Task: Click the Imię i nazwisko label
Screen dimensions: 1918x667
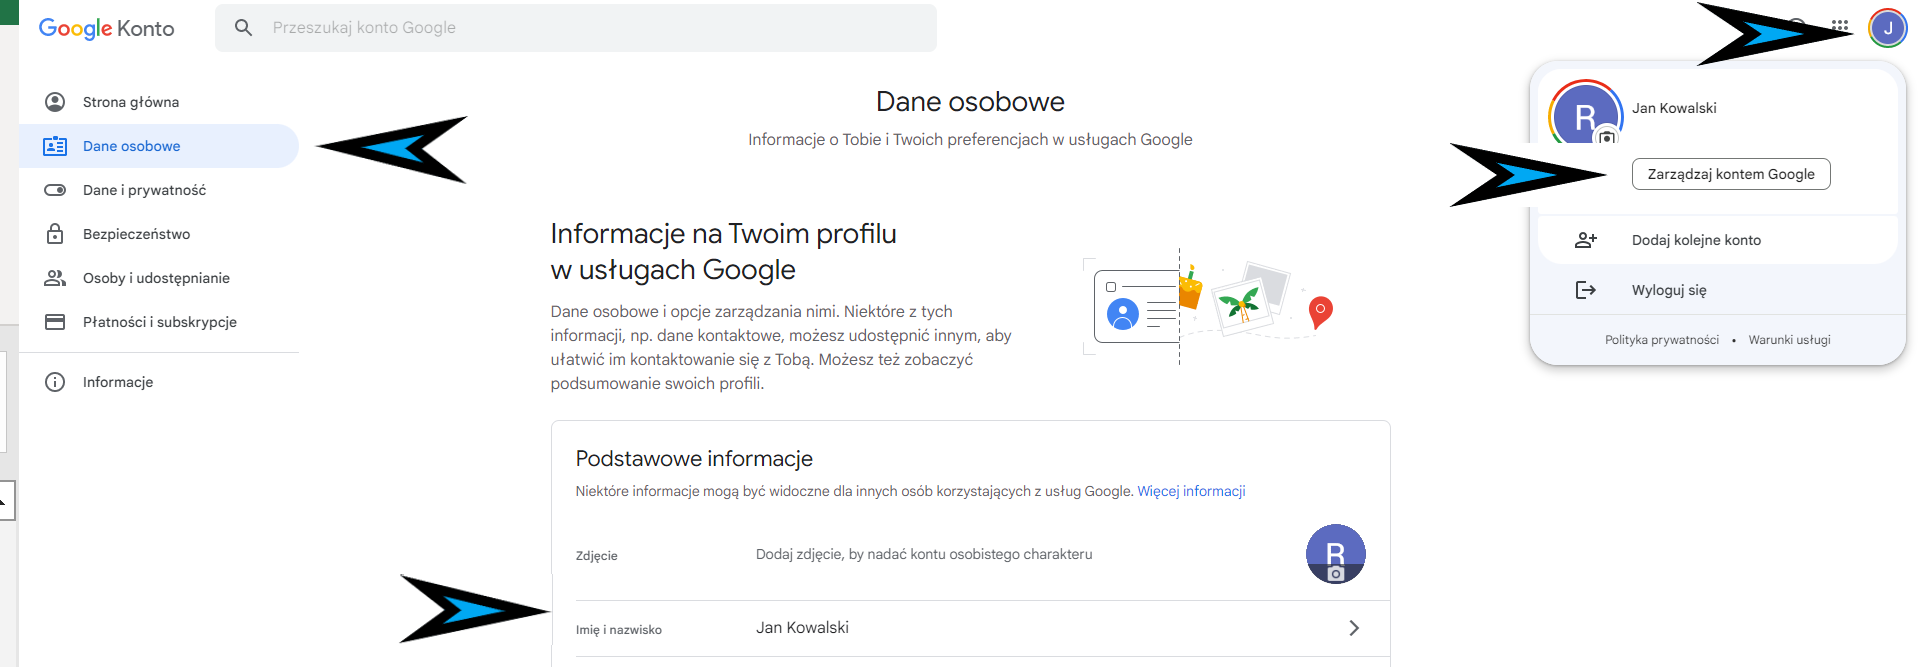Action: 618,630
